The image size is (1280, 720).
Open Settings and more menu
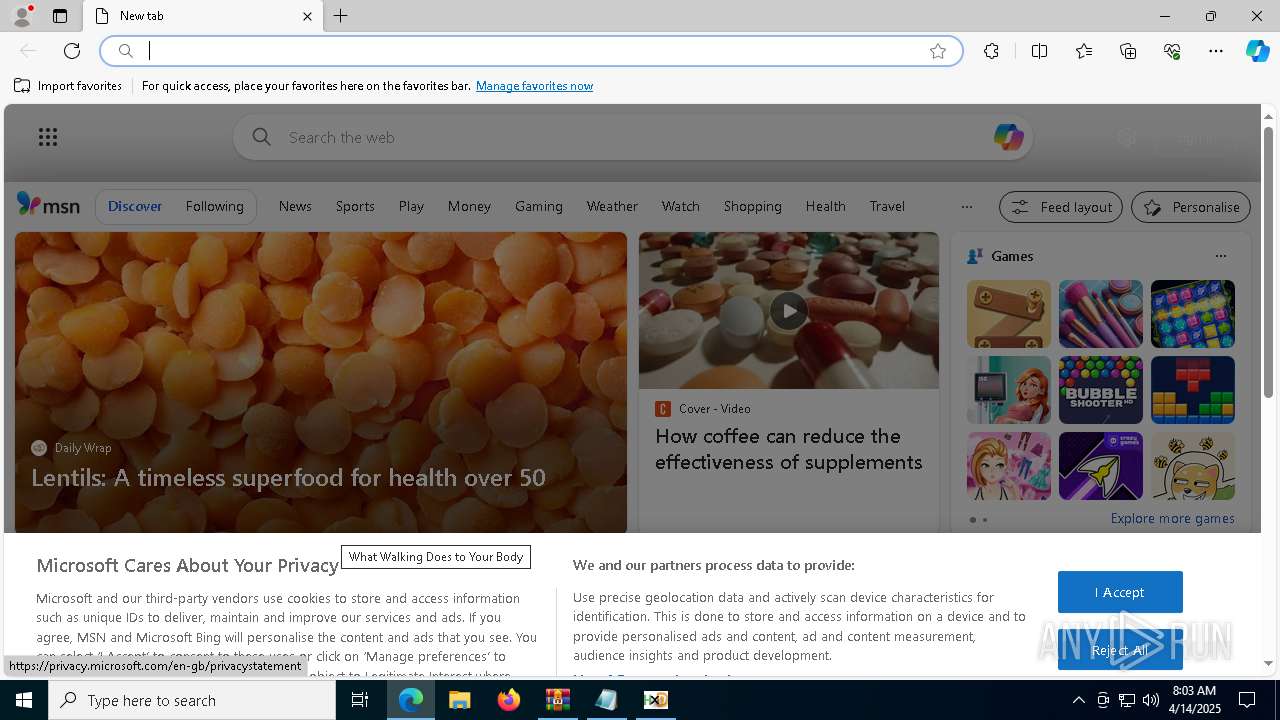[x=1216, y=51]
